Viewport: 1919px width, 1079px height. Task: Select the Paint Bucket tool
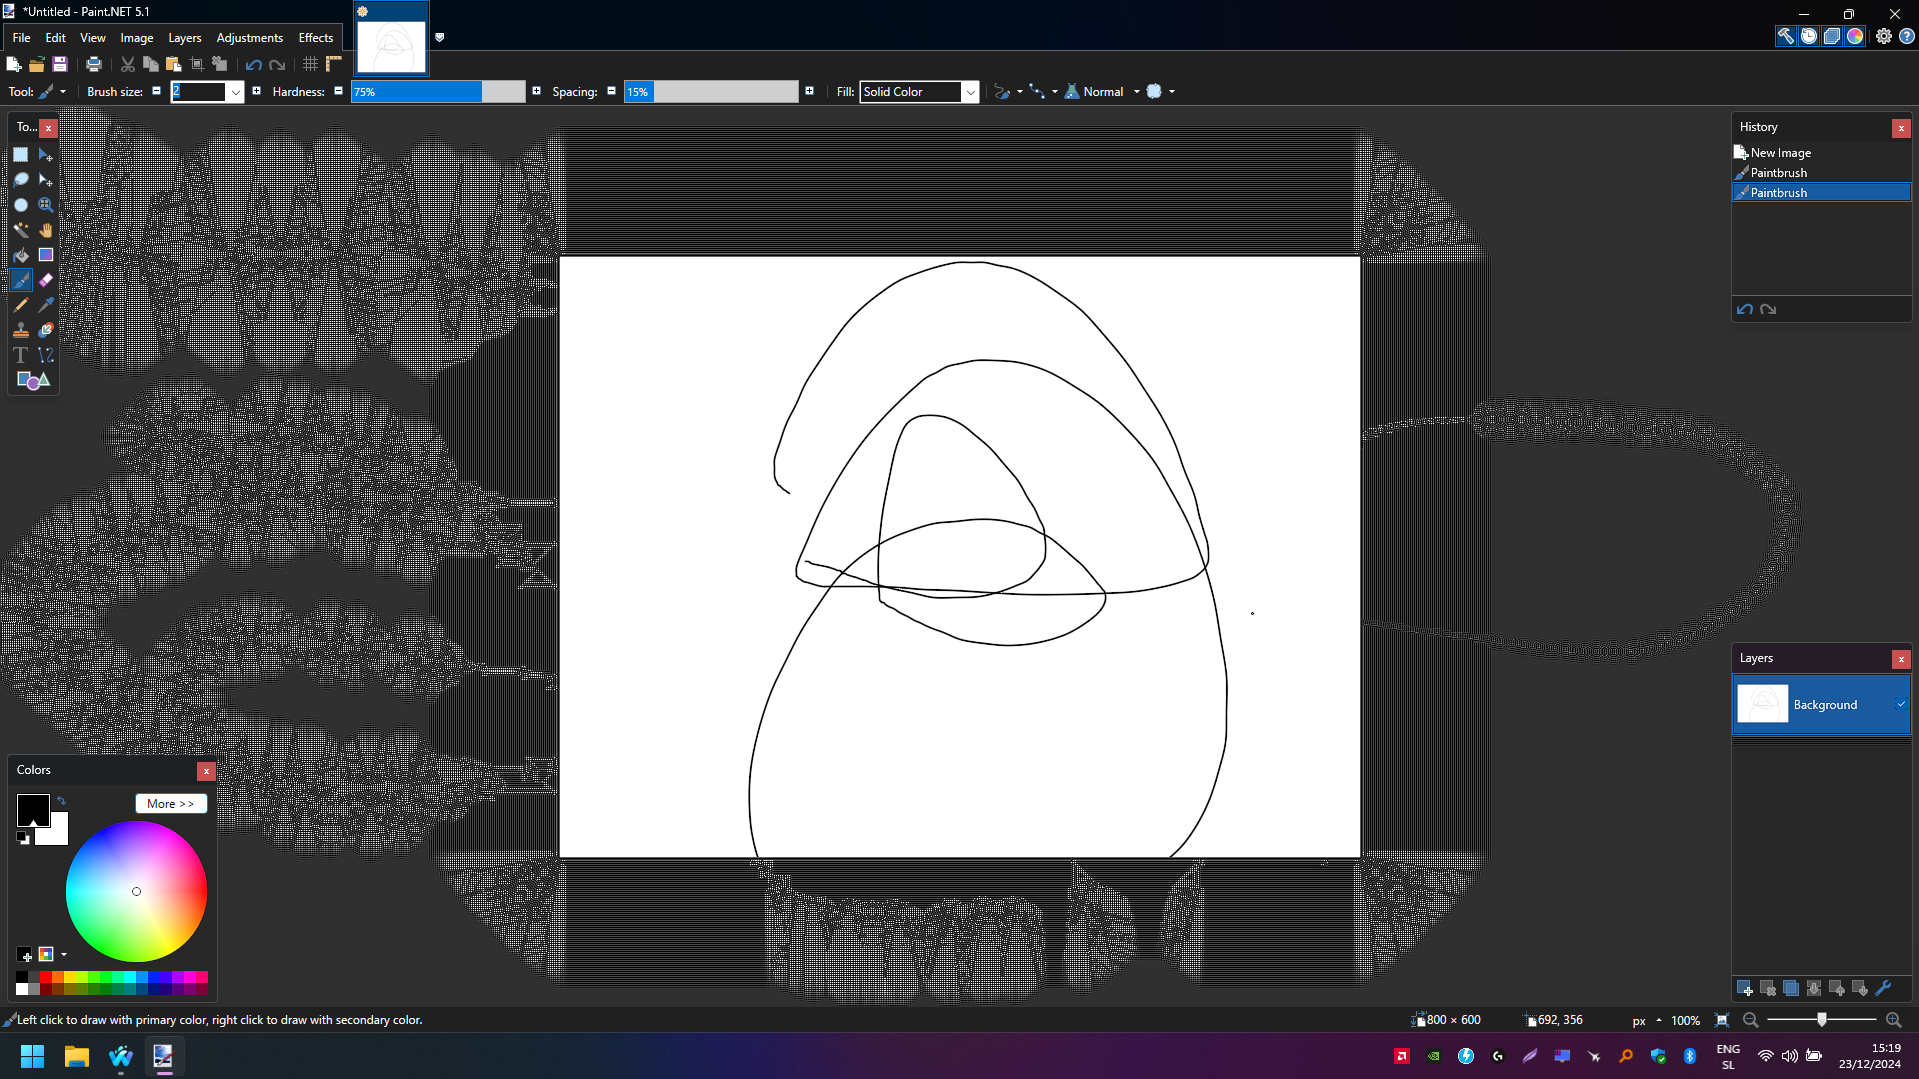(x=21, y=255)
